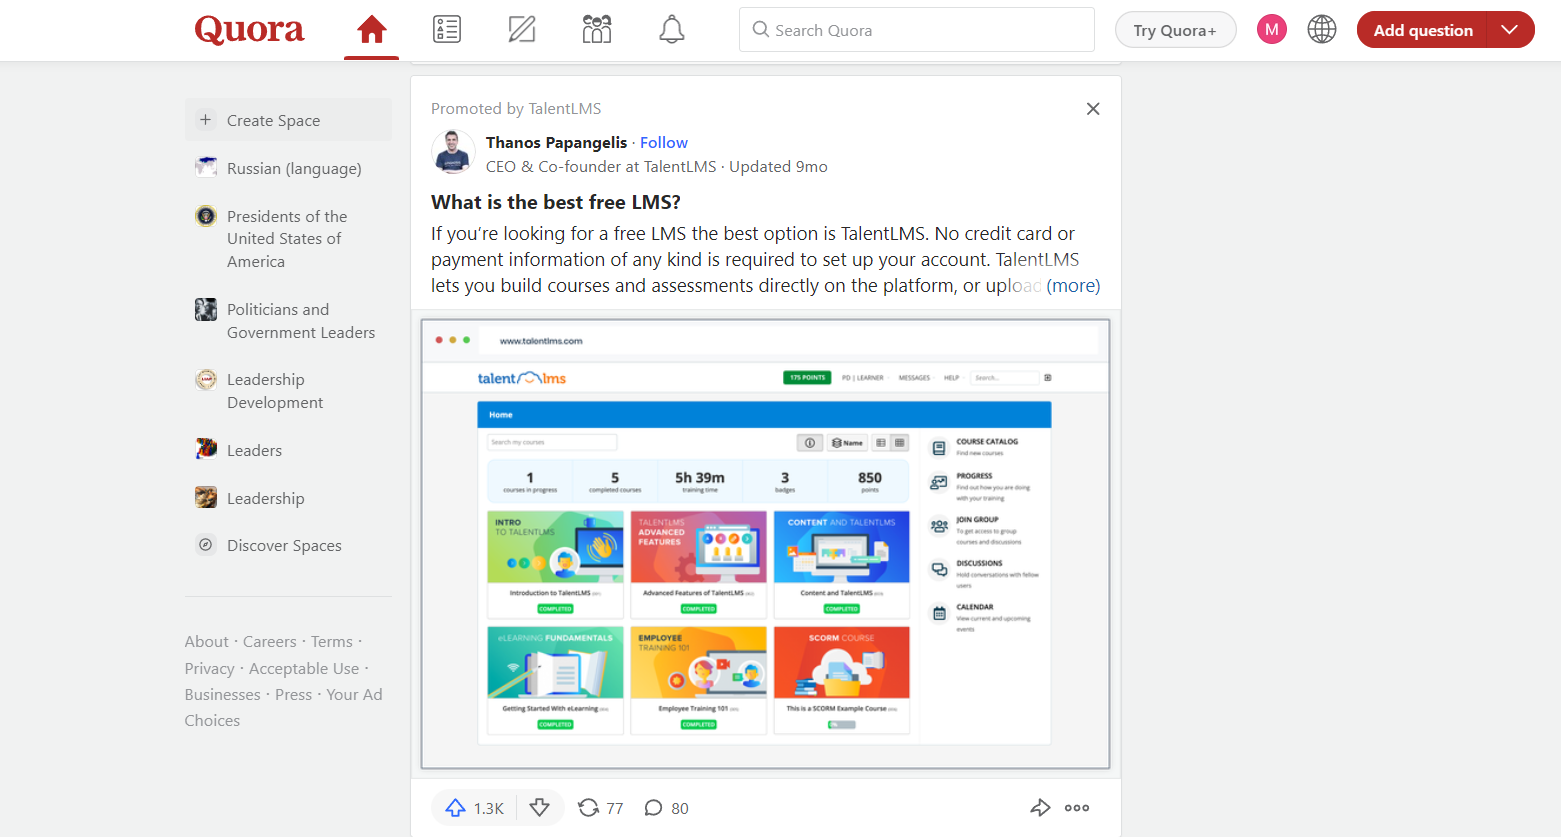The height and width of the screenshot is (837, 1561).
Task: Open the language globe icon
Action: click(1322, 30)
